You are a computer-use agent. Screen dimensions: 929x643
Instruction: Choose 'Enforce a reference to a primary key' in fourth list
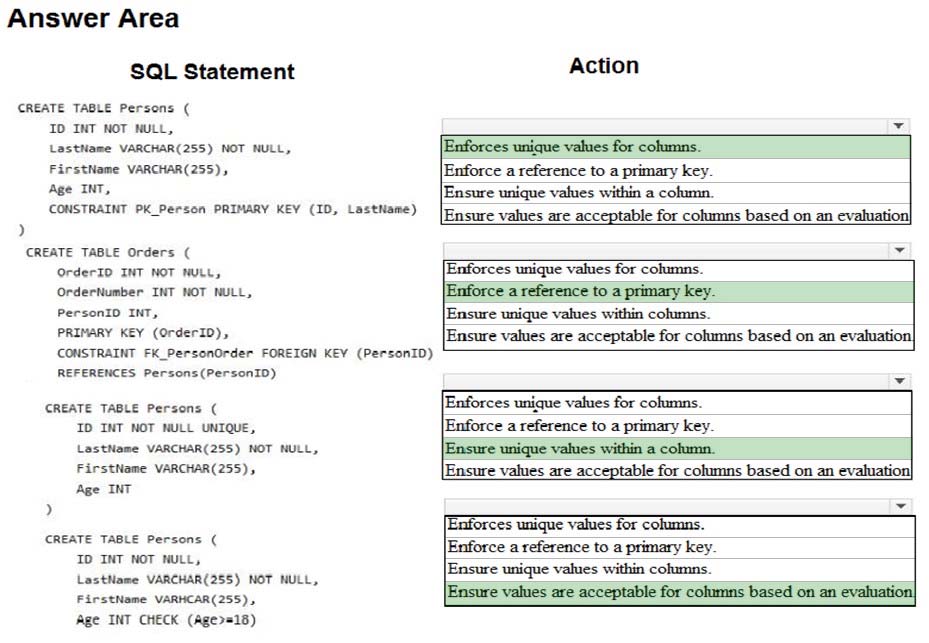click(x=680, y=548)
